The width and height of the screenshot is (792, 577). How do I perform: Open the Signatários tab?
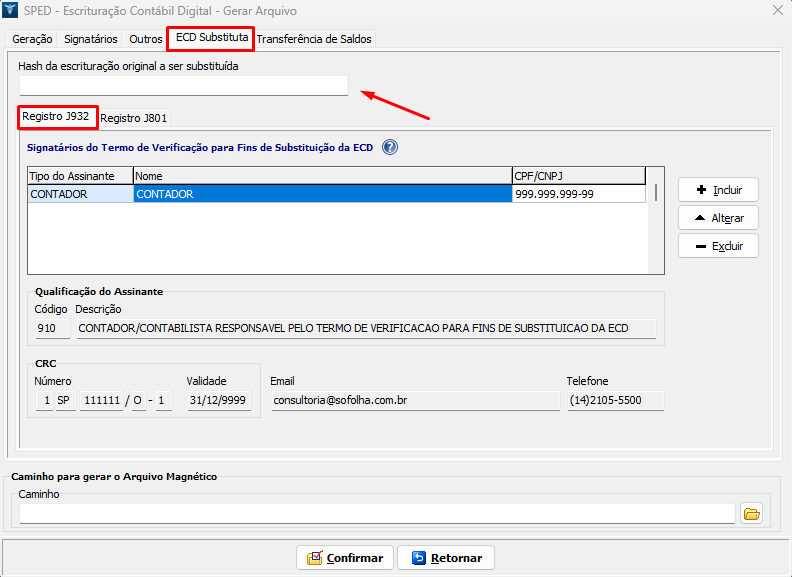point(90,39)
